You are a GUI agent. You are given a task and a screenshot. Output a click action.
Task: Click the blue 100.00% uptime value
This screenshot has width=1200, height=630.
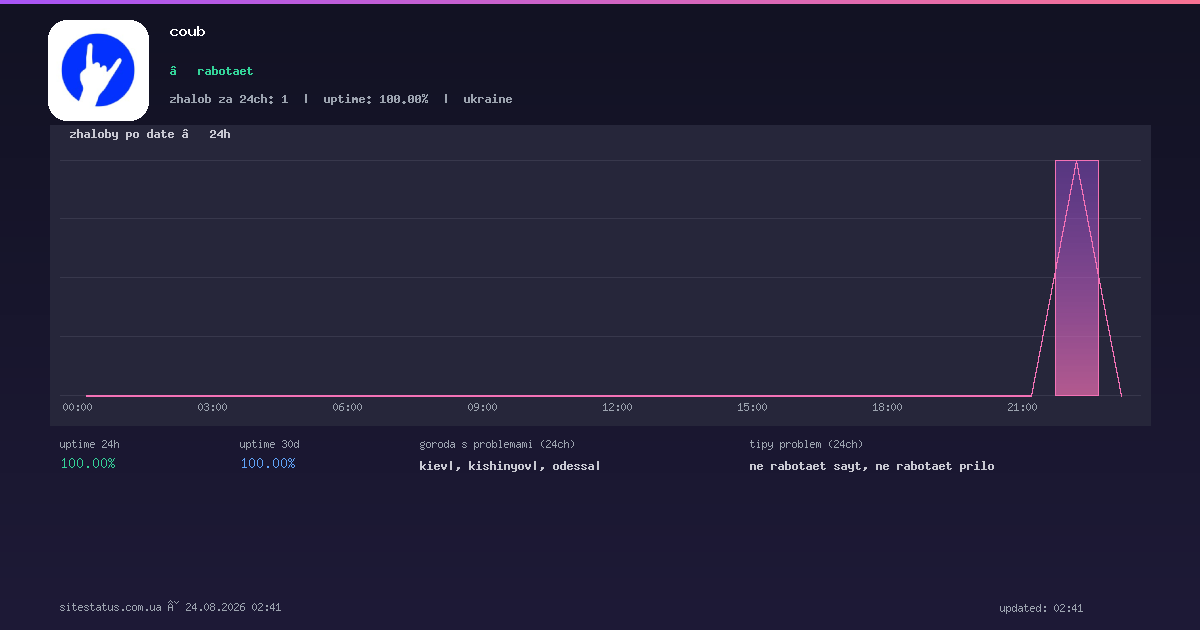click(x=268, y=463)
